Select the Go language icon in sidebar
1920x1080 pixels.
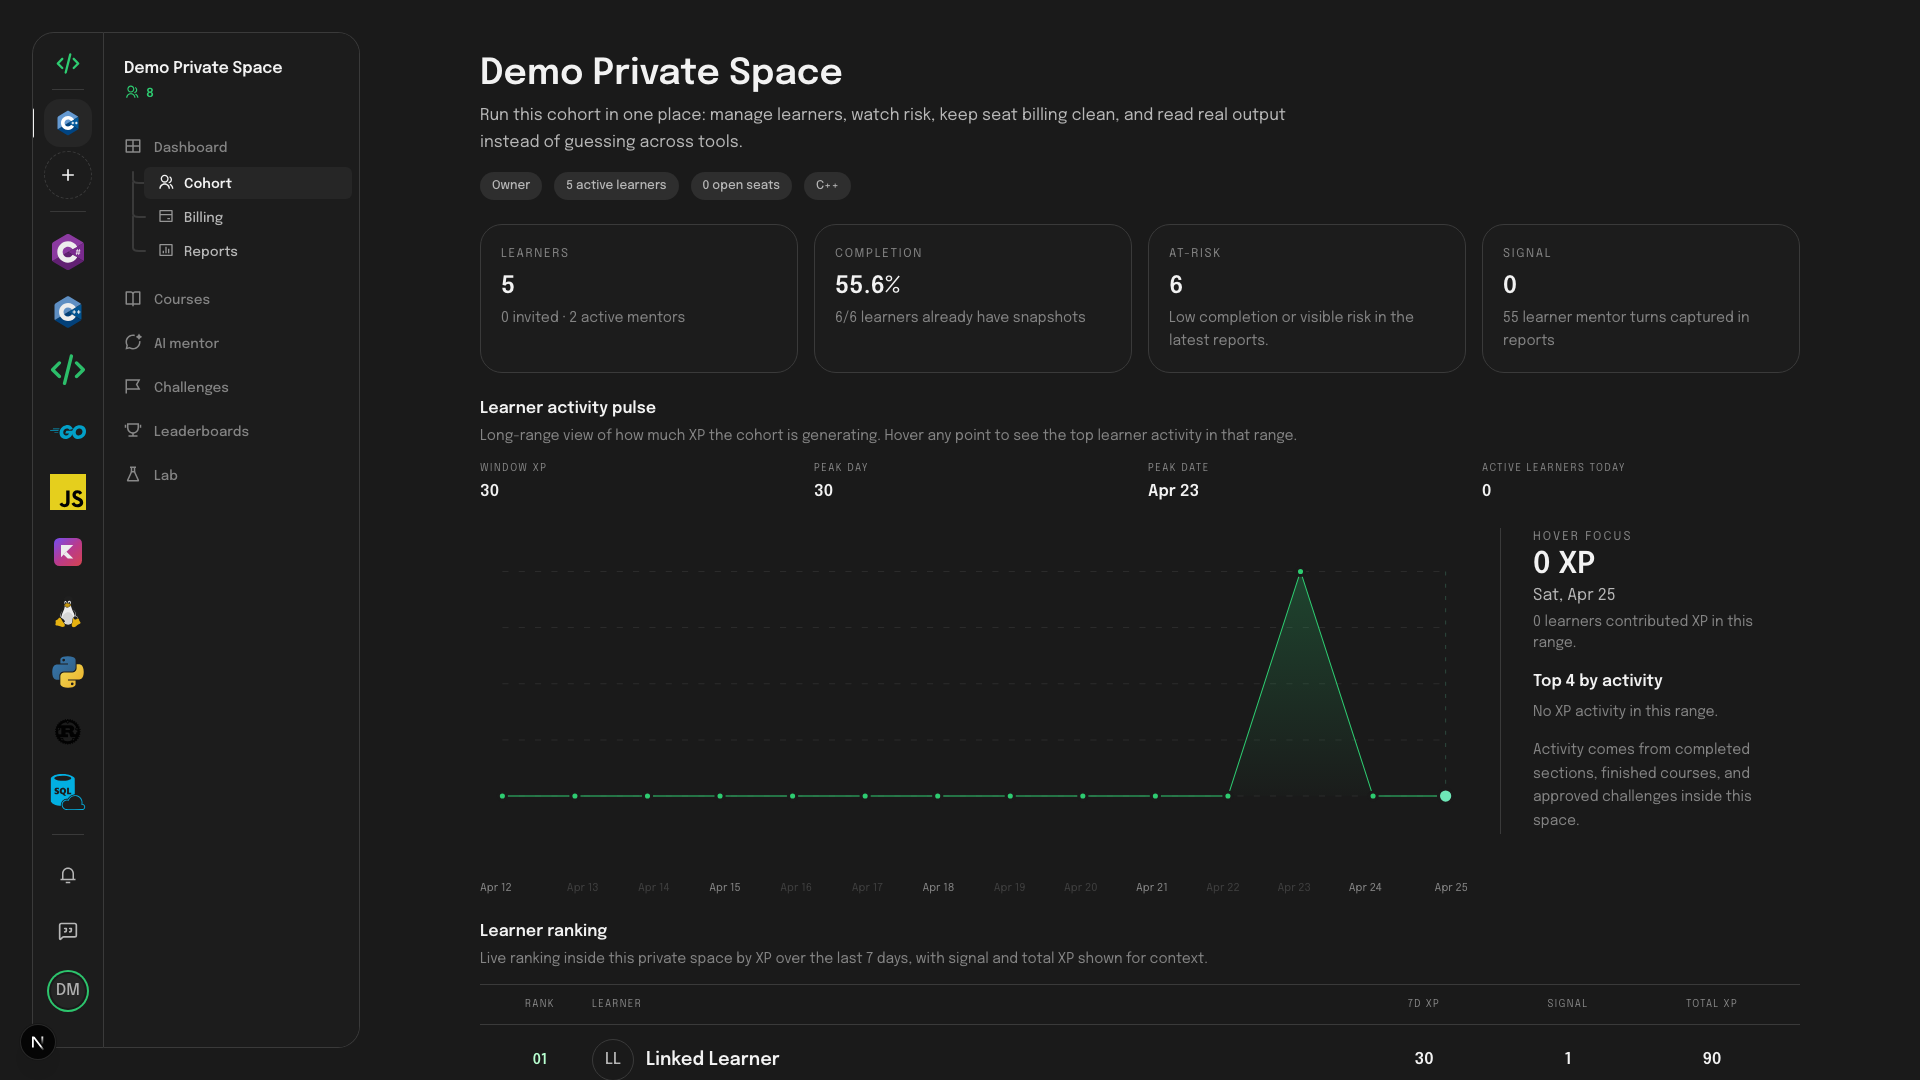(68, 432)
